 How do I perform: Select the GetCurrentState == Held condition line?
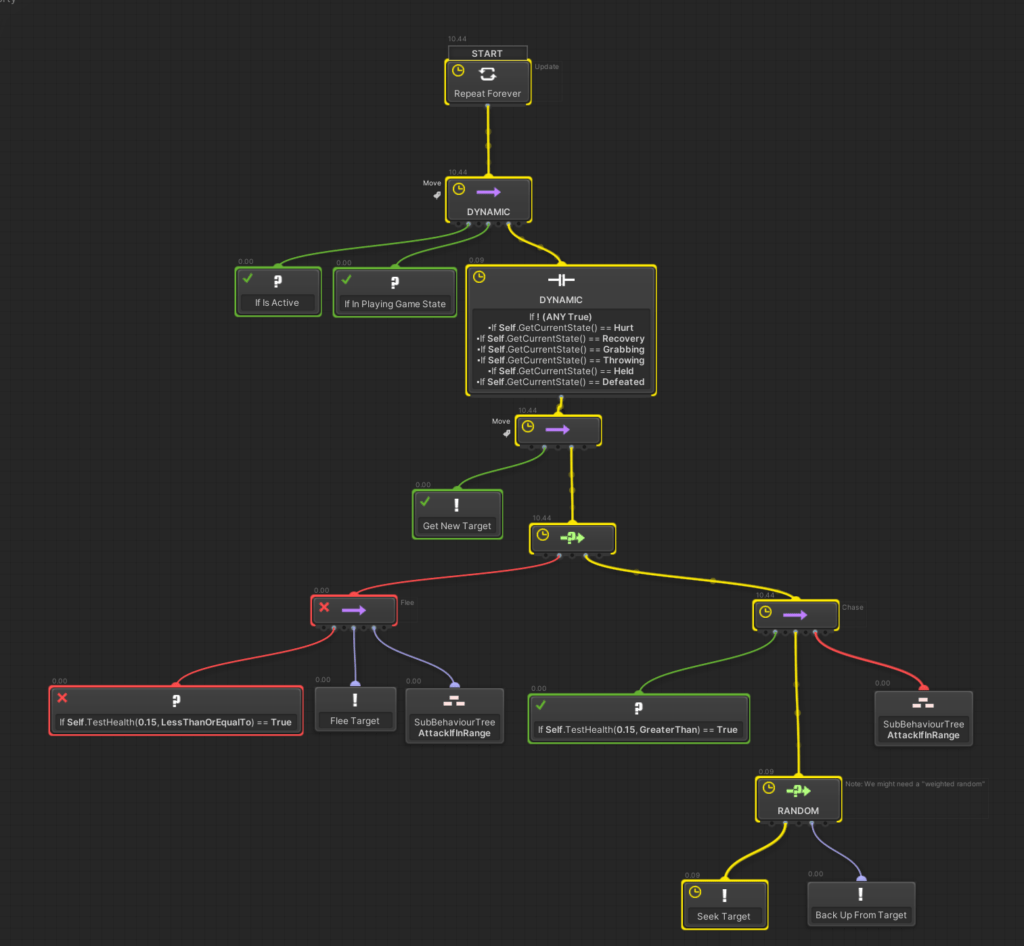coord(560,371)
